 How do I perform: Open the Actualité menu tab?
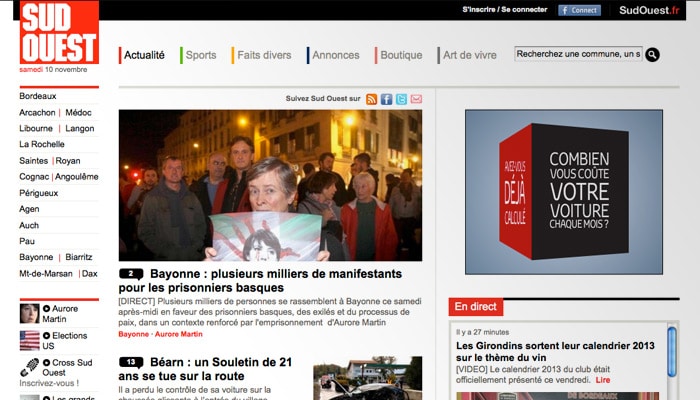[x=145, y=55]
